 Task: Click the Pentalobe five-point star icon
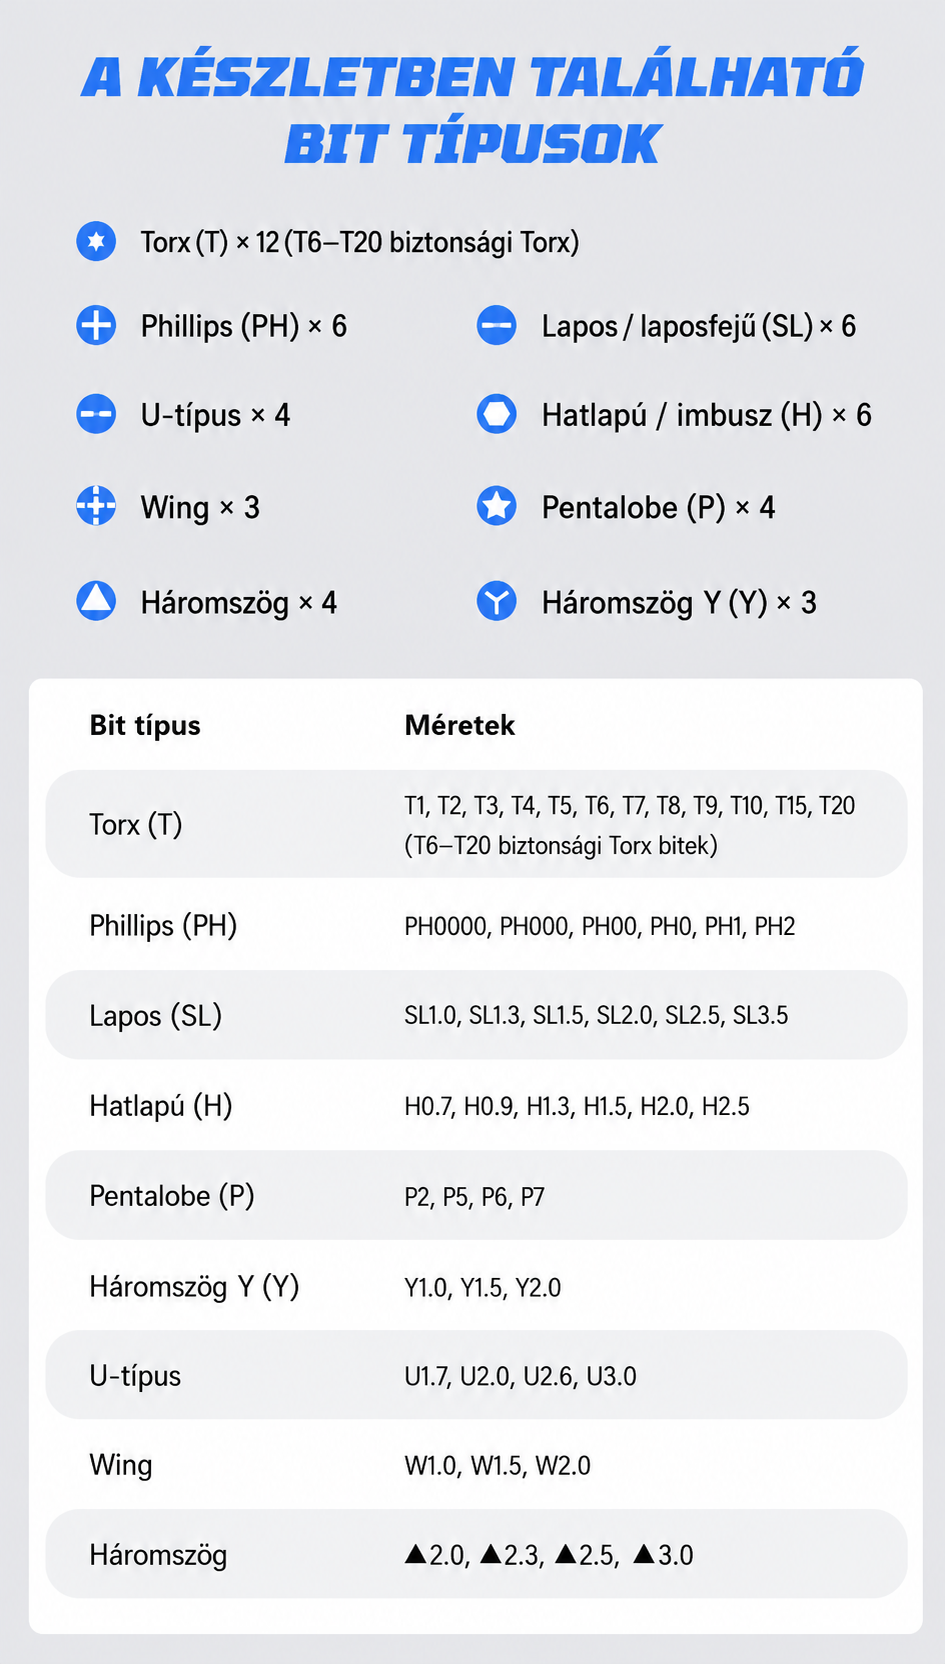[x=496, y=506]
